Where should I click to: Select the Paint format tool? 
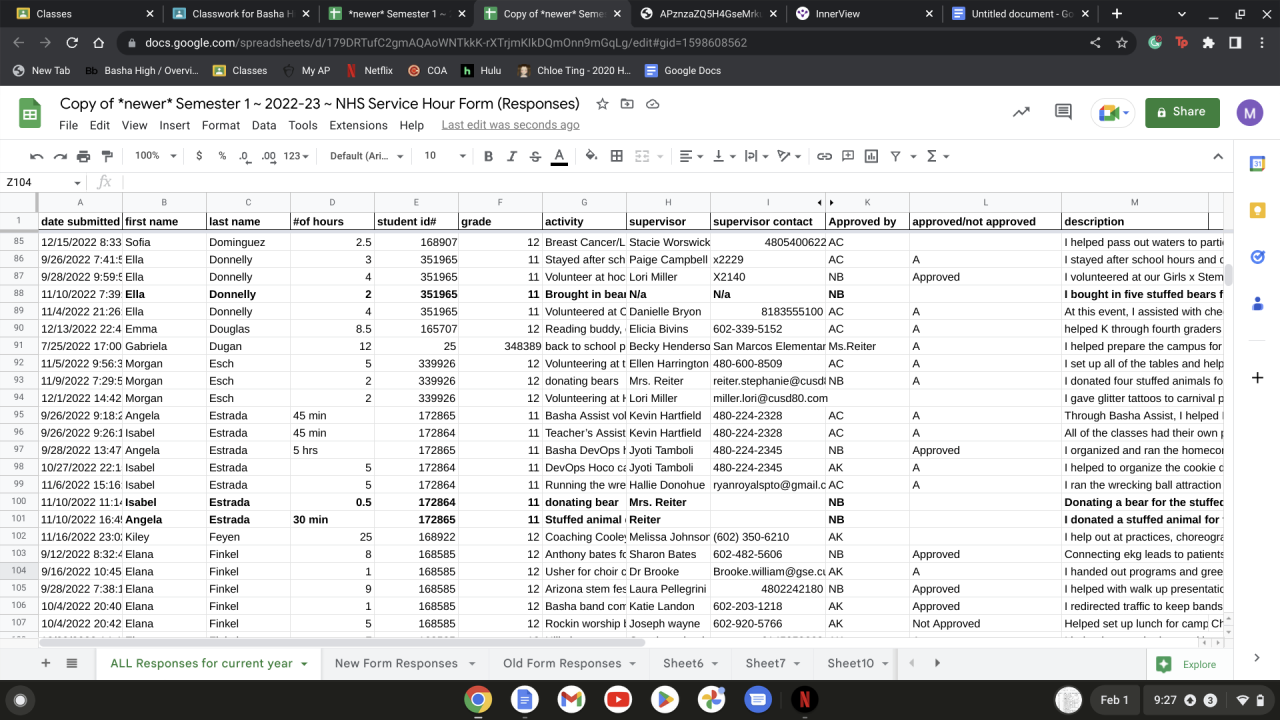coord(107,156)
